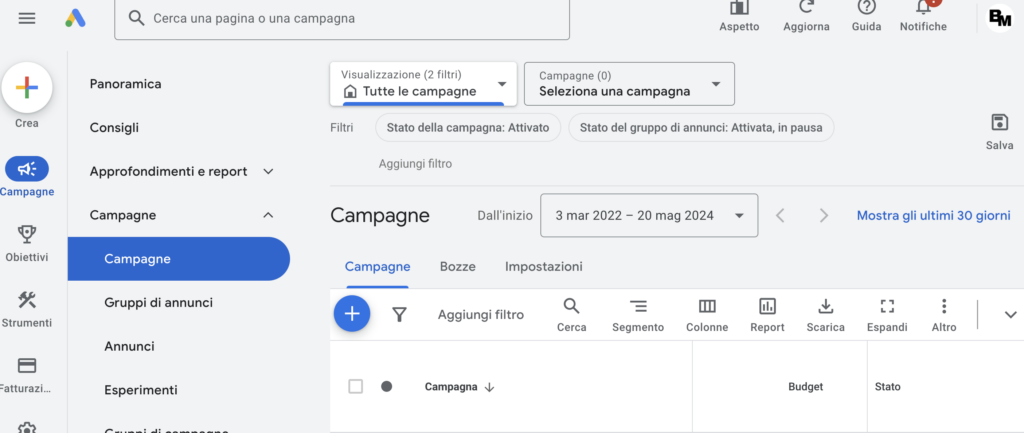Open the hamburger main menu
The height and width of the screenshot is (433, 1024).
click(27, 19)
